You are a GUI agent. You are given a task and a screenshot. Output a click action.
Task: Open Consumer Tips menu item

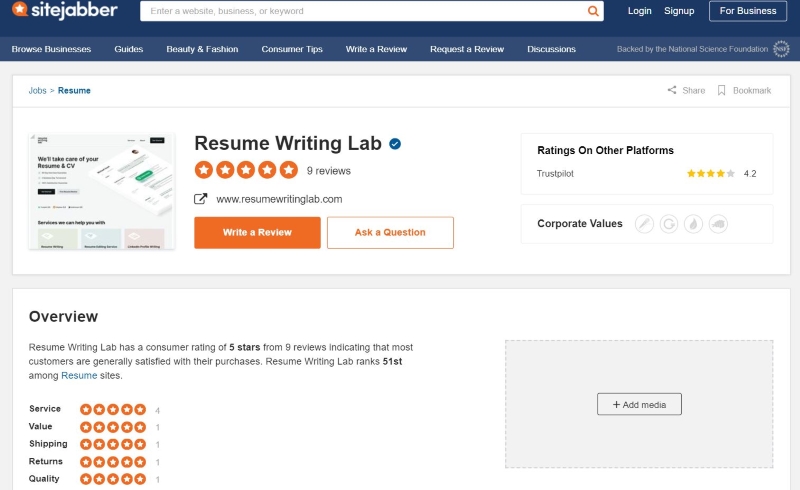tap(292, 49)
